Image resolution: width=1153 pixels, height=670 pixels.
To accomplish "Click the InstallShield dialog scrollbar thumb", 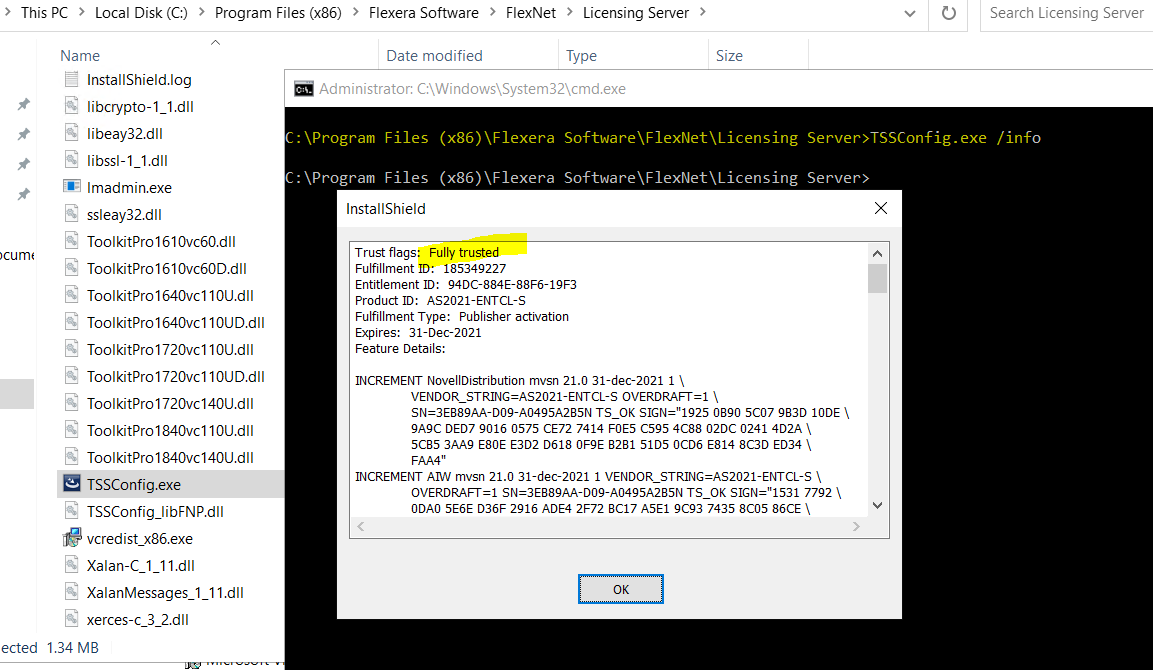I will (x=877, y=280).
